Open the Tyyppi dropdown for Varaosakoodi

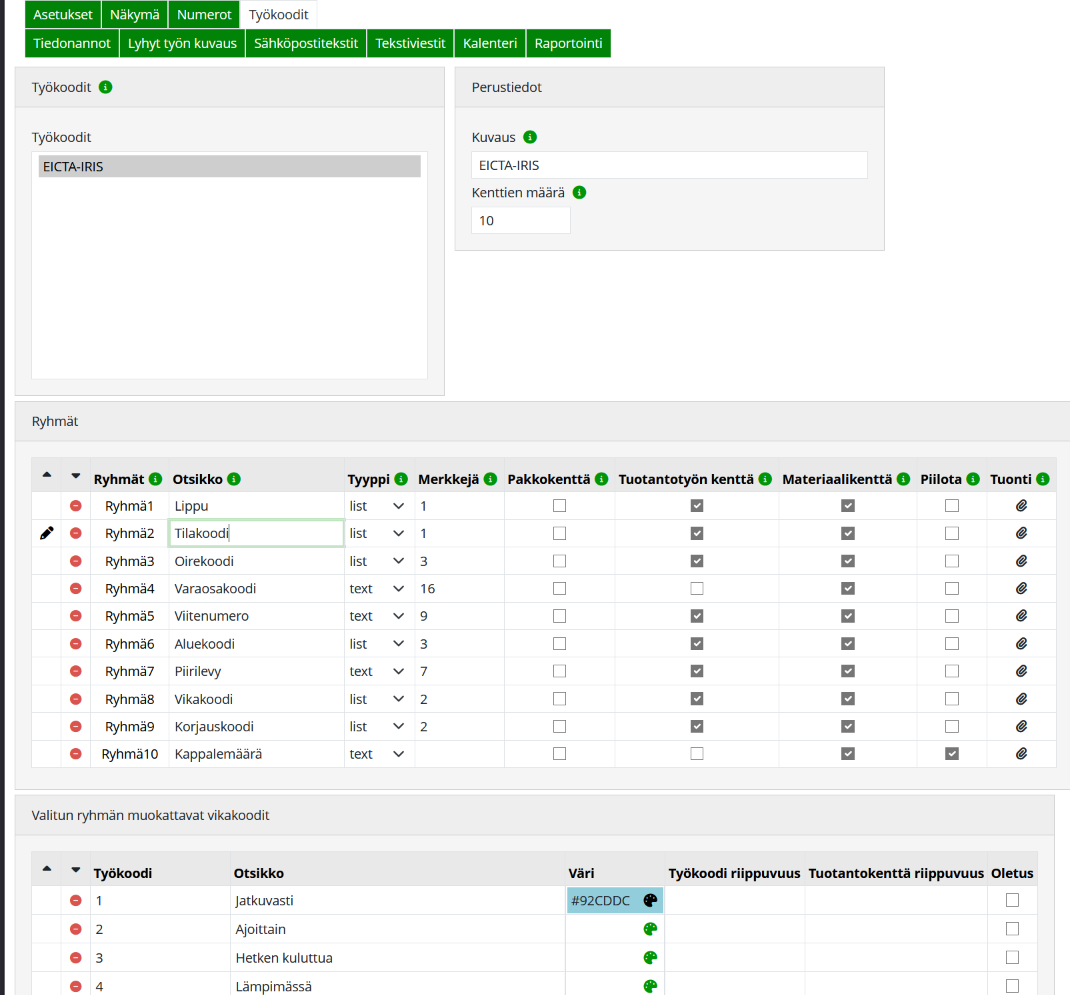pyautogui.click(x=379, y=589)
